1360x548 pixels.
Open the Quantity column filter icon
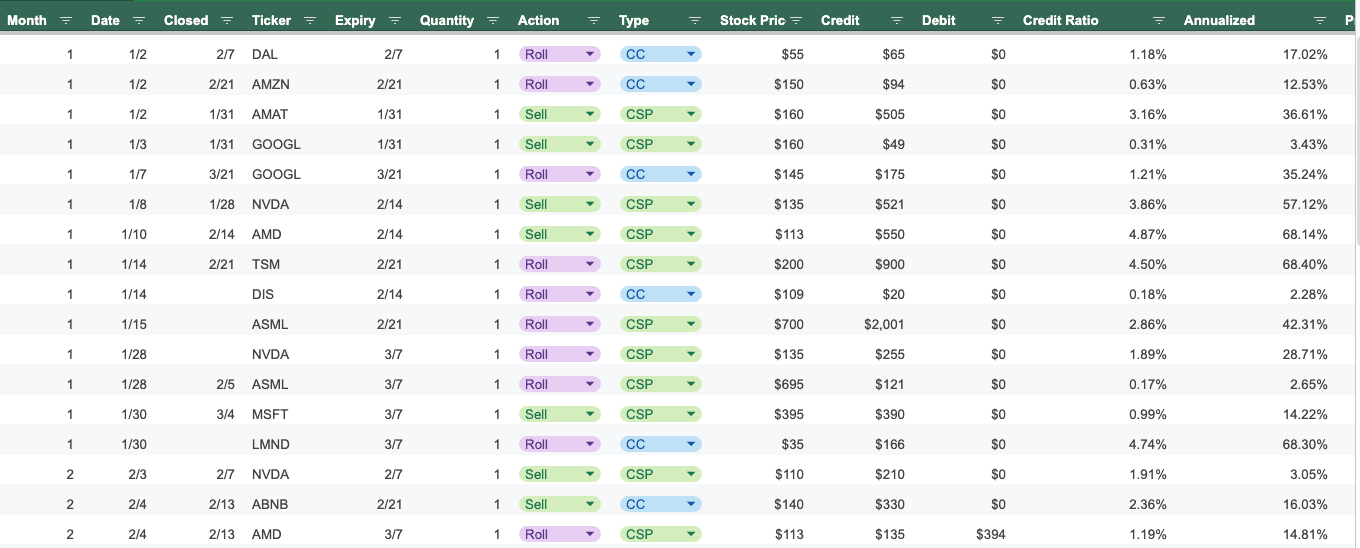[493, 20]
